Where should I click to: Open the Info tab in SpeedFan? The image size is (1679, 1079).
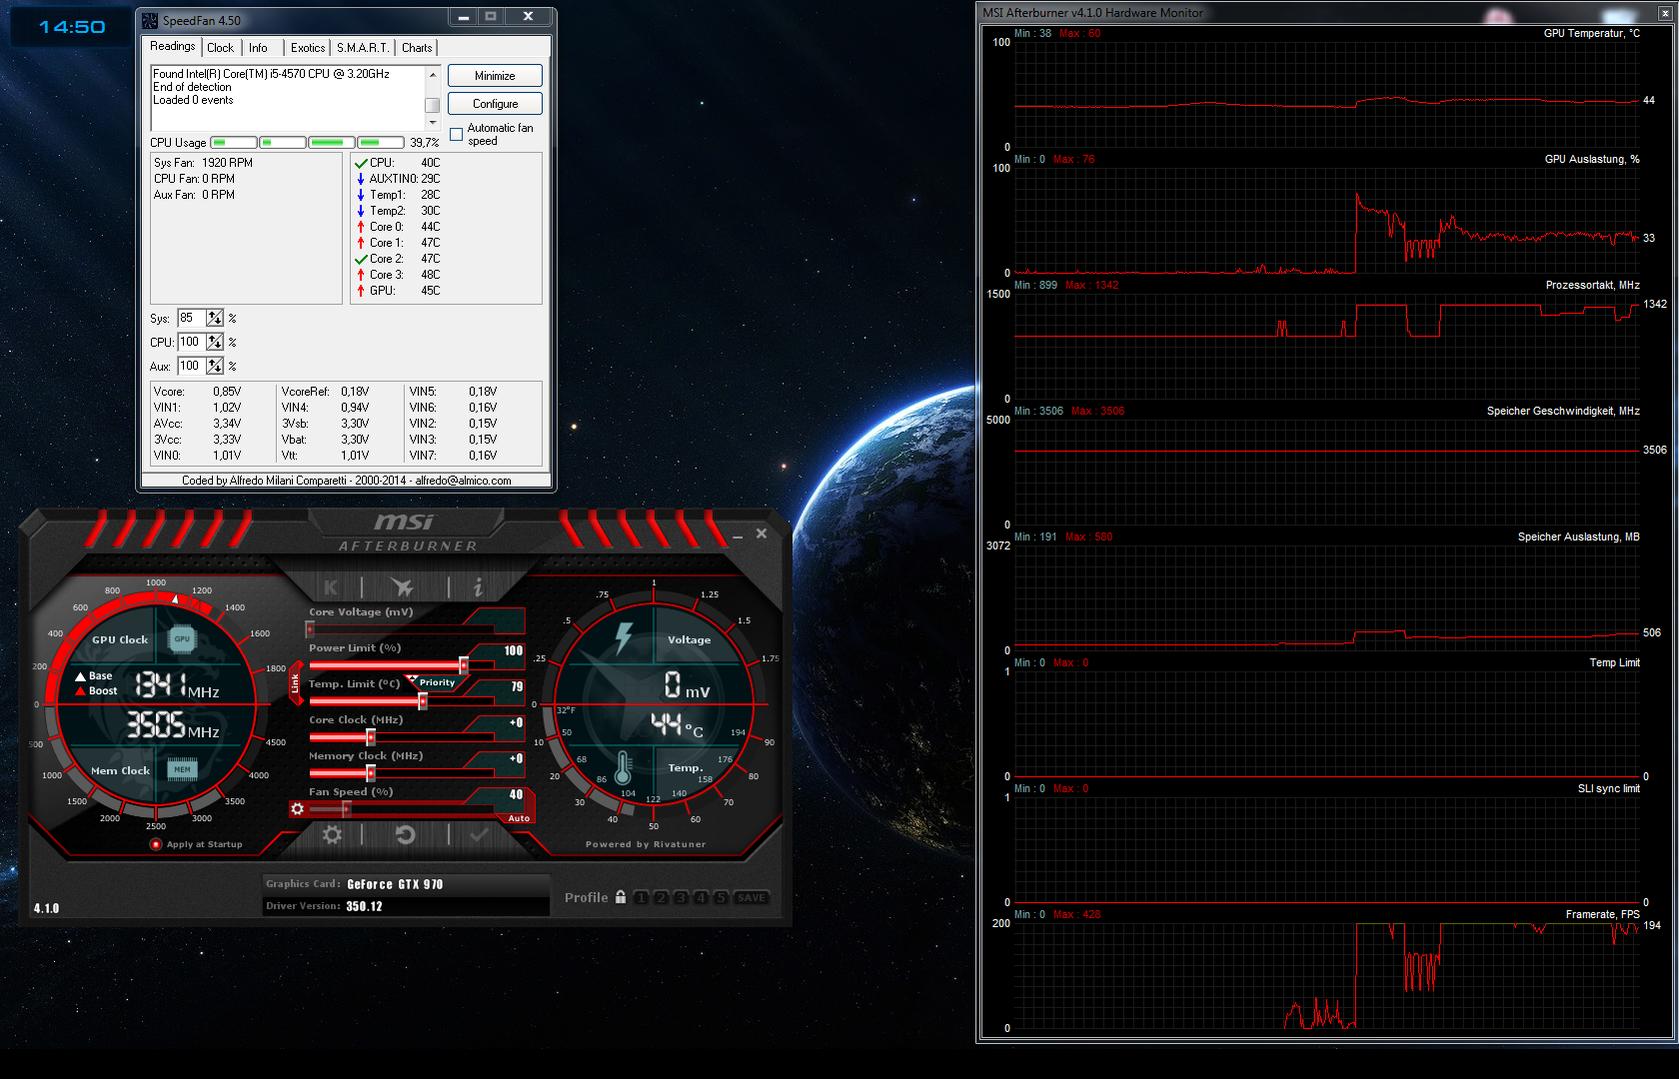pos(258,48)
